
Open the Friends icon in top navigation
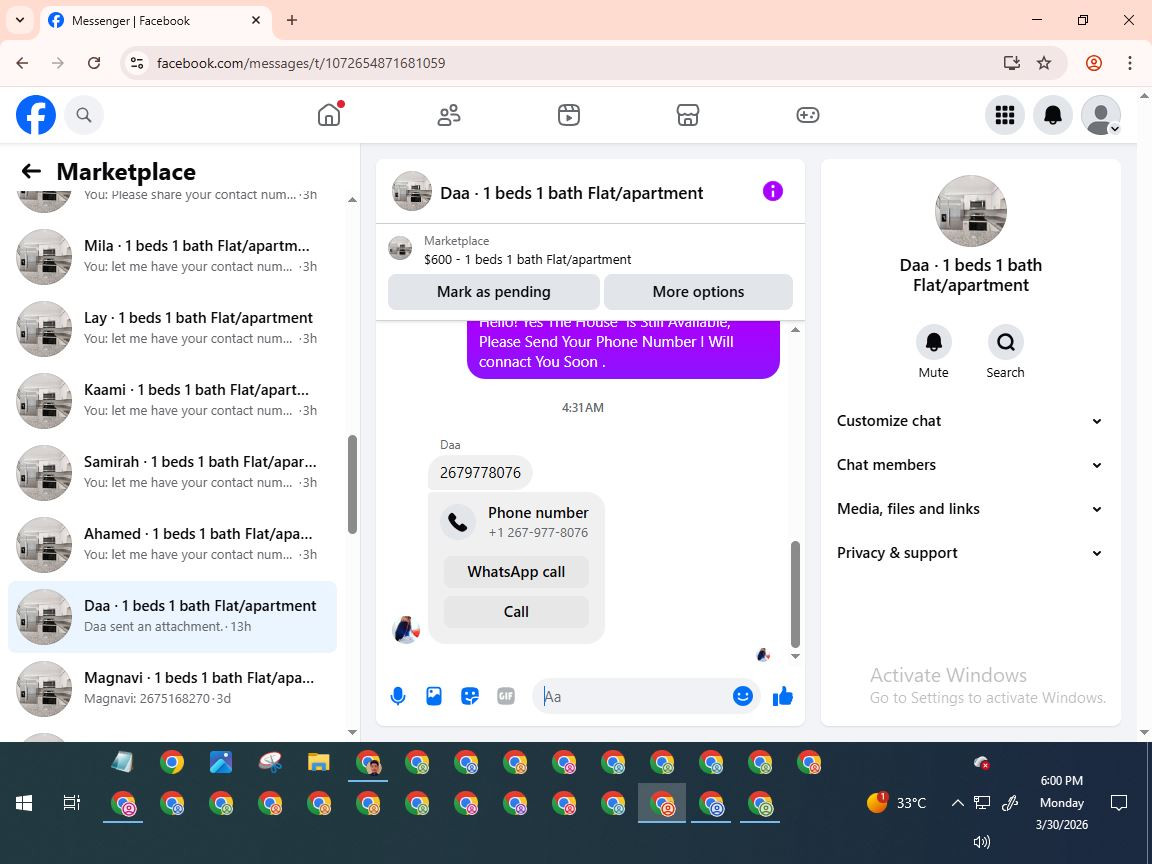pyautogui.click(x=449, y=115)
